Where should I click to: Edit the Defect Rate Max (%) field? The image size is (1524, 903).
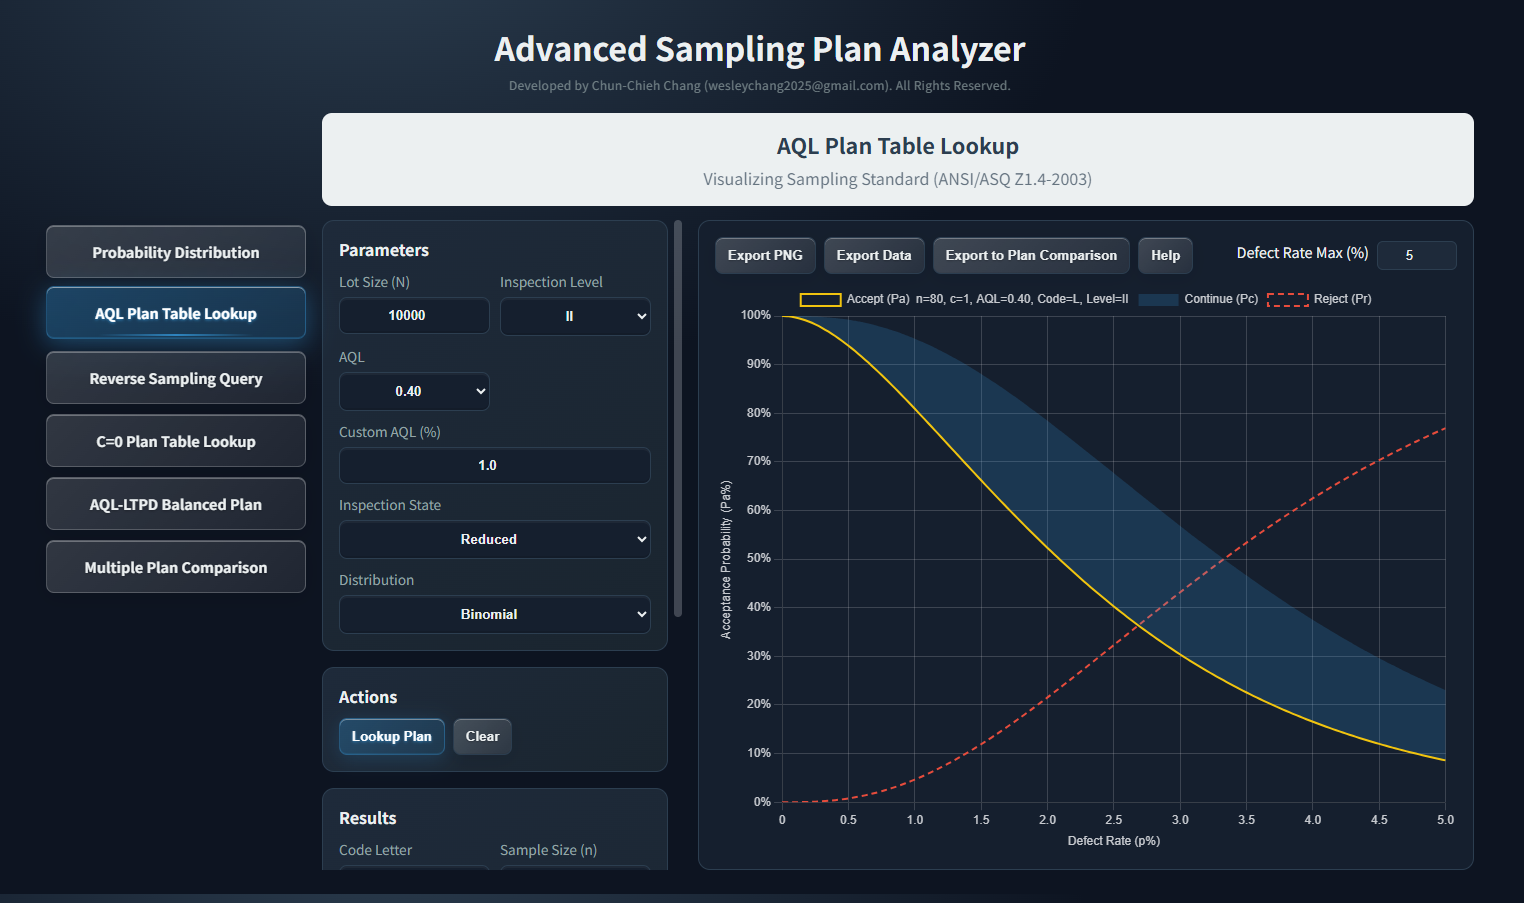click(x=1416, y=255)
